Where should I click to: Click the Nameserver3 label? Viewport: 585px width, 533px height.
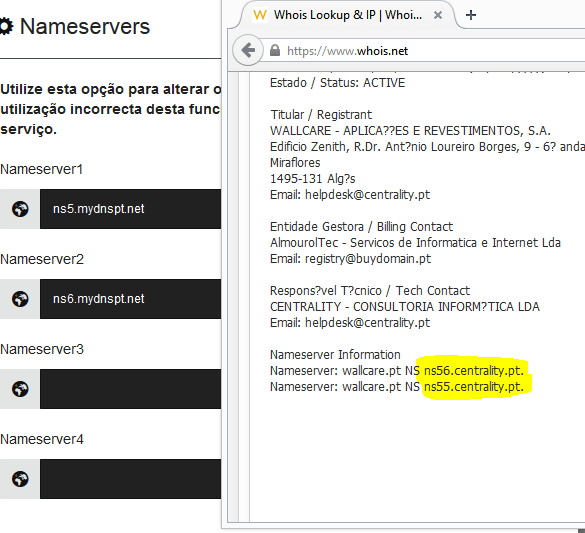point(42,349)
